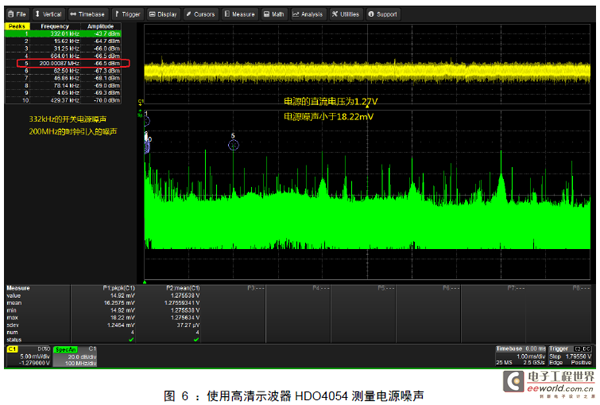This screenshot has height=405, width=600.
Task: Expand the Timebase menu
Action: pos(89,15)
